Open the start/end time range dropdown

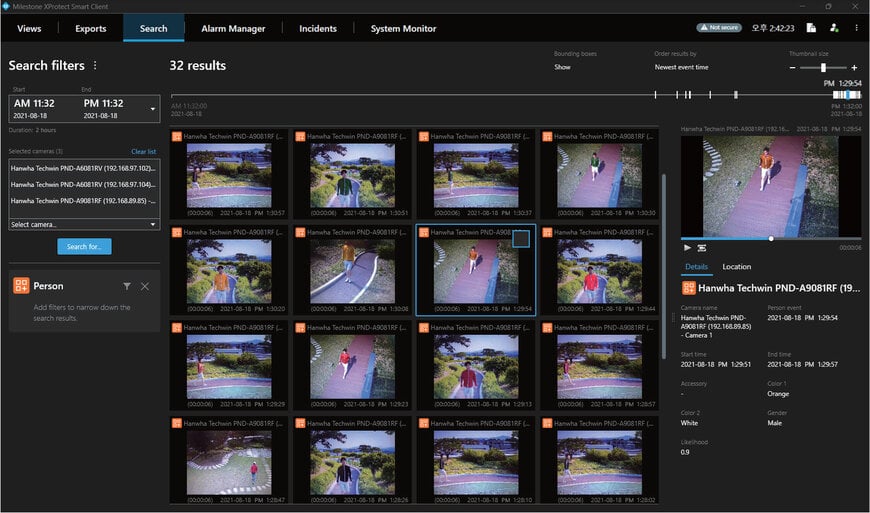[x=153, y=109]
